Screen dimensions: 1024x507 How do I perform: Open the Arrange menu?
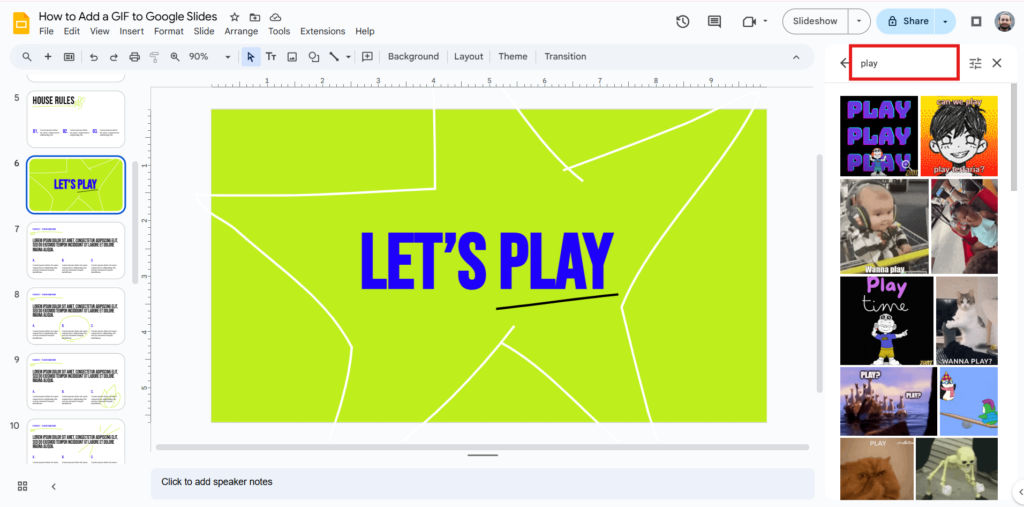pyautogui.click(x=241, y=31)
